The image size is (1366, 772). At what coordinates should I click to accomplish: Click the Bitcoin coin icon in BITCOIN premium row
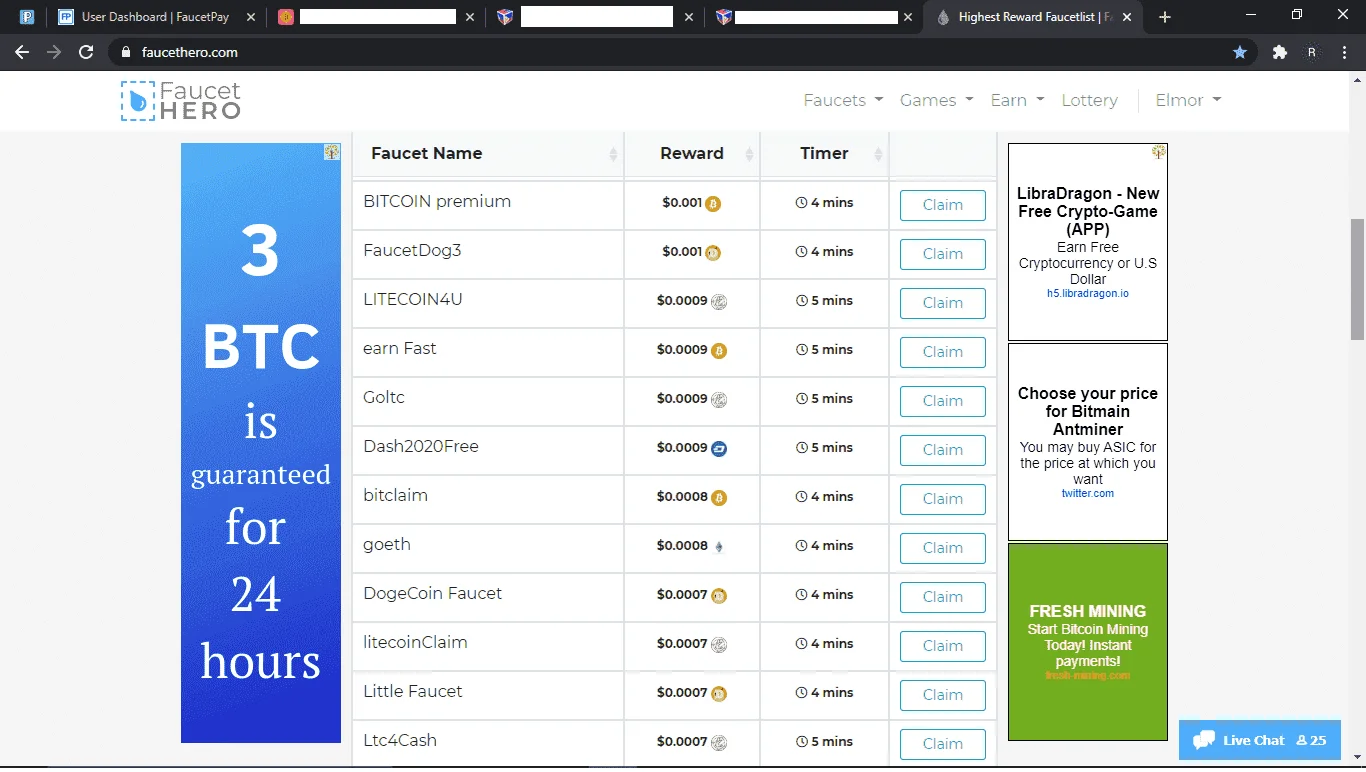point(713,204)
